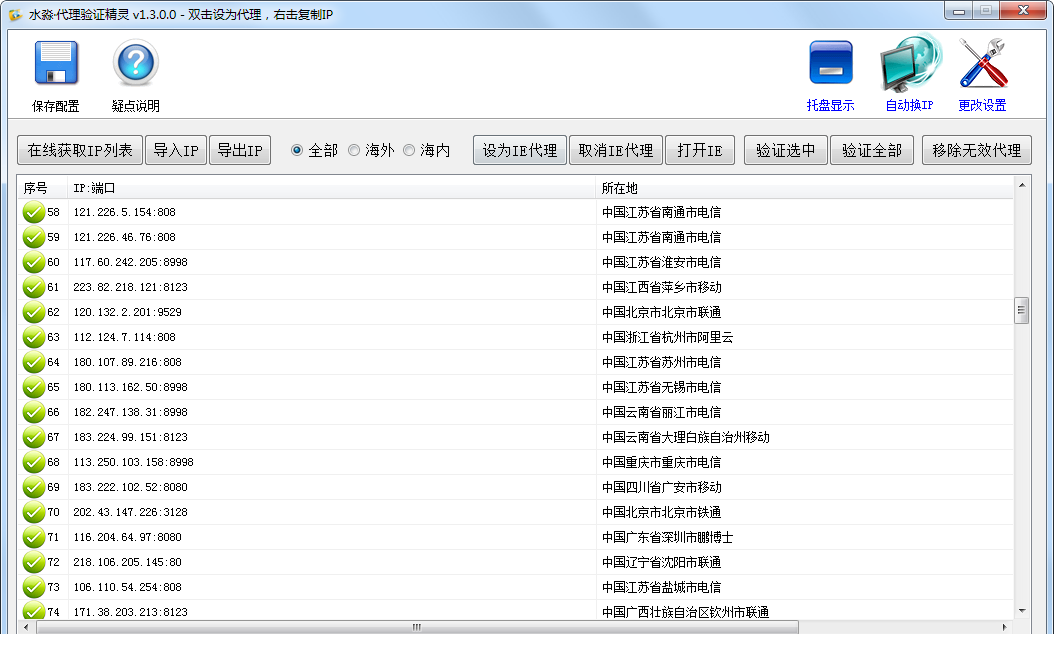Click the vertical scrollbar down arrow
The width and height of the screenshot is (1054, 657).
pos(1022,610)
